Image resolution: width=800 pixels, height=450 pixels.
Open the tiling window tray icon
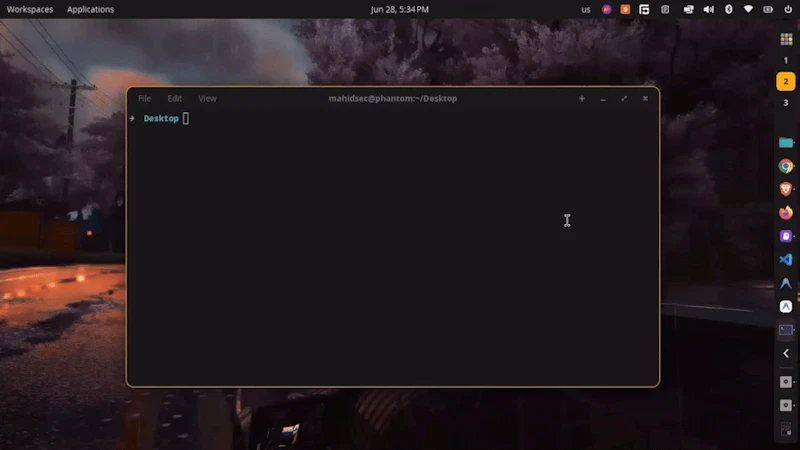click(x=644, y=9)
